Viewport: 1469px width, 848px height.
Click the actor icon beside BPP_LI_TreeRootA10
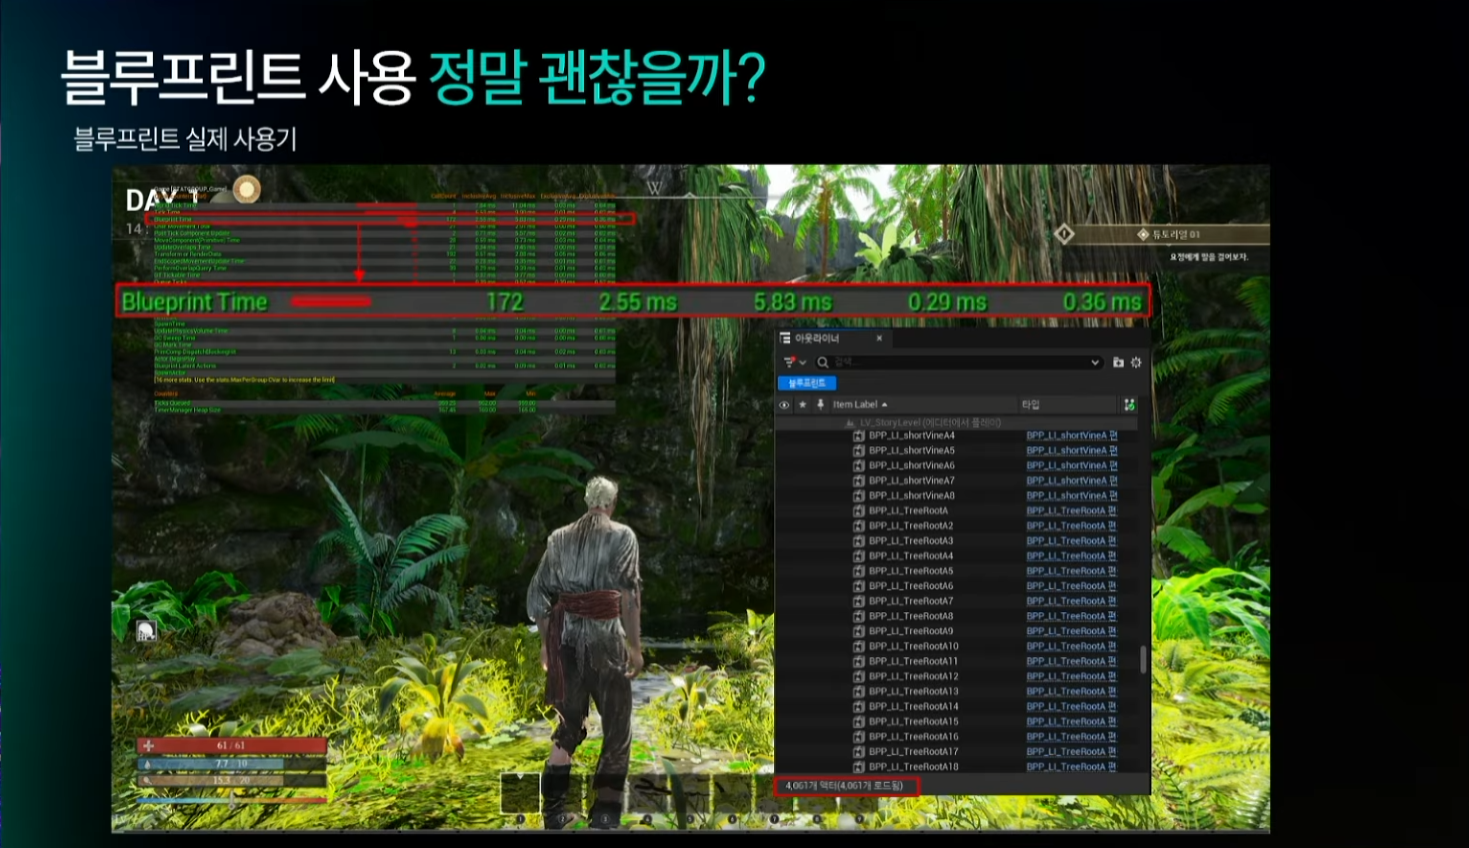(858, 646)
